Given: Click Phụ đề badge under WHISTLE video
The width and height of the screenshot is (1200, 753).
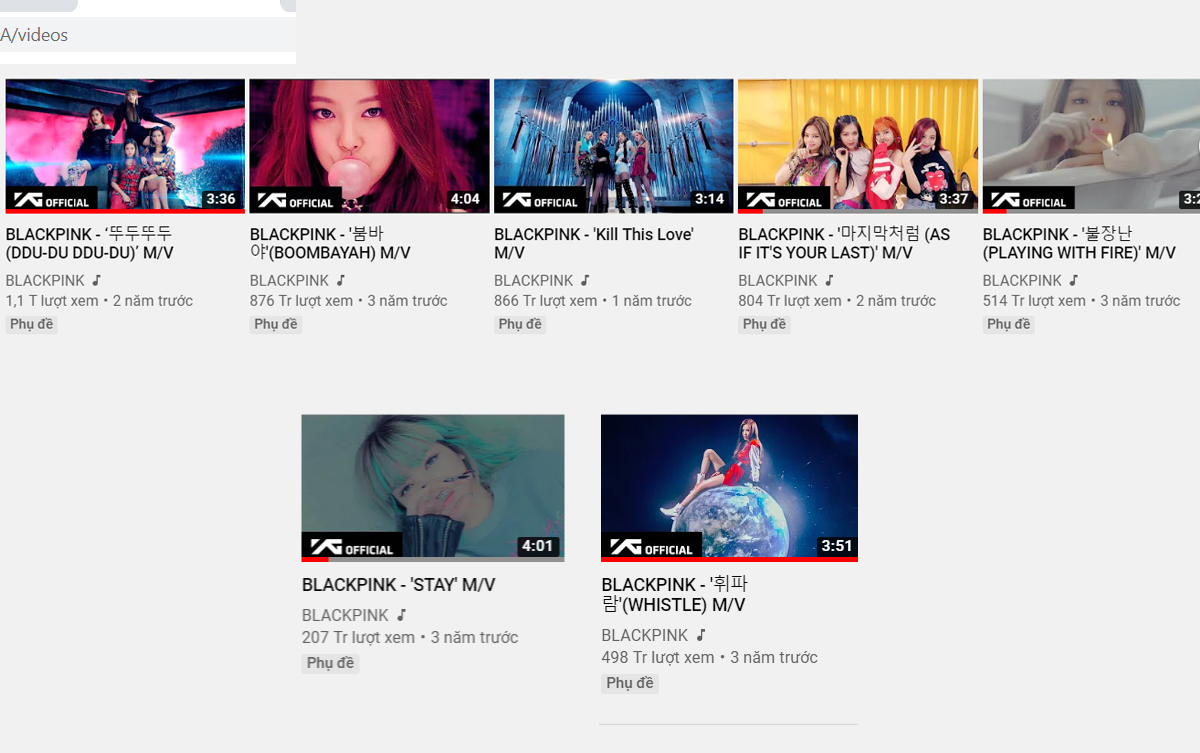Looking at the screenshot, I should tap(630, 683).
